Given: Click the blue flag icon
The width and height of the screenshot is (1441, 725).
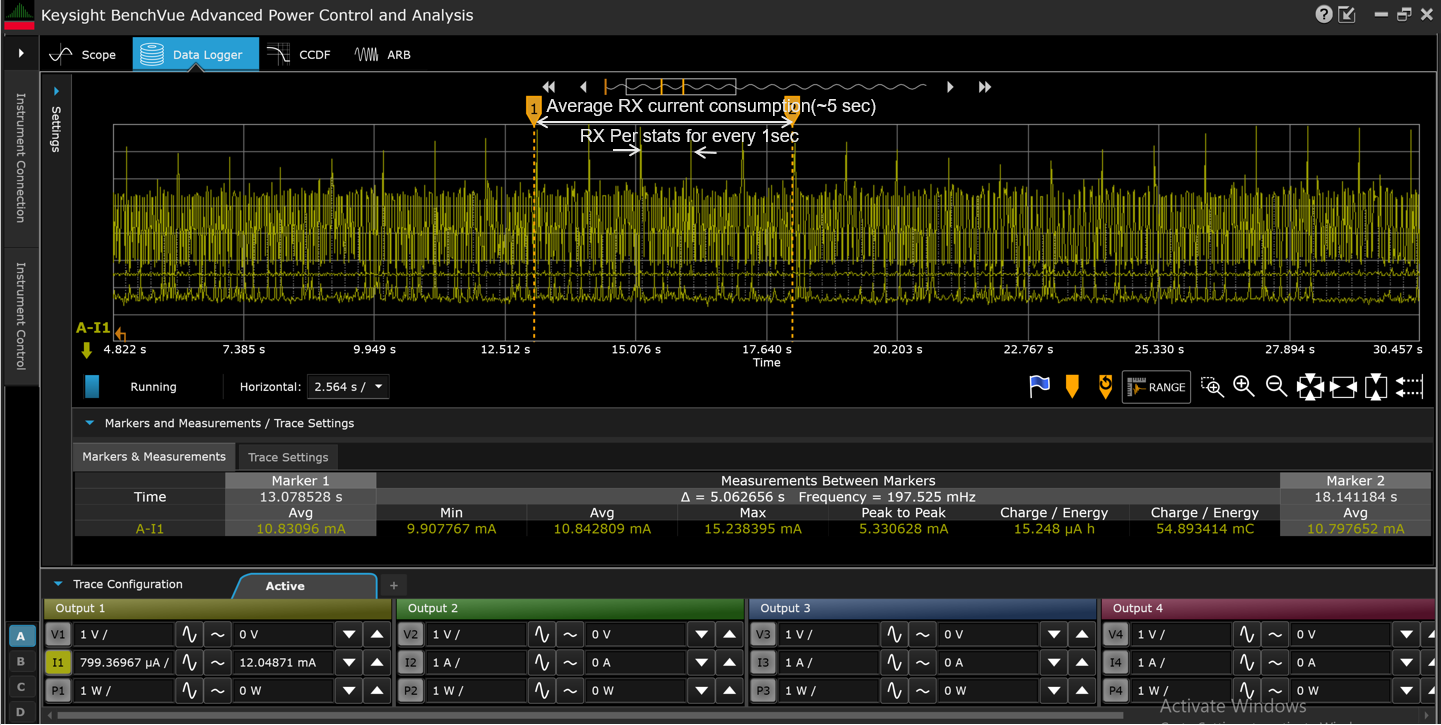Looking at the screenshot, I should pos(1039,387).
